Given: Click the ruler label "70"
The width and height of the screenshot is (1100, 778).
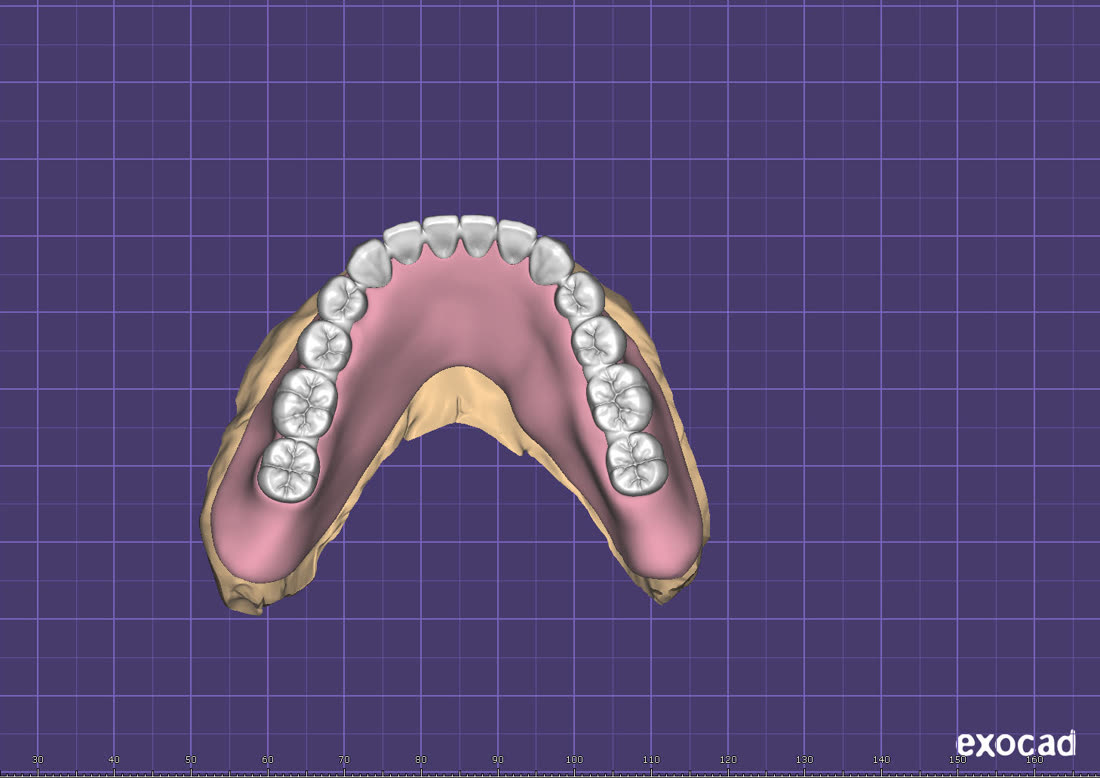Looking at the screenshot, I should (x=344, y=760).
